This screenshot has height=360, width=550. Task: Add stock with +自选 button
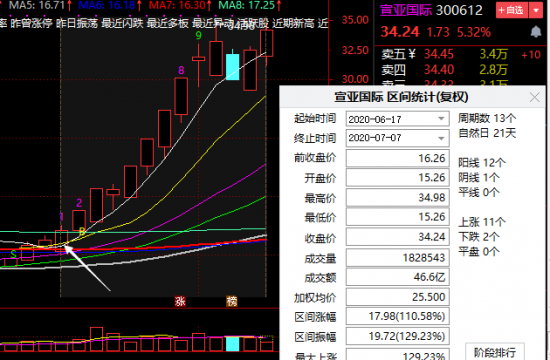point(511,10)
